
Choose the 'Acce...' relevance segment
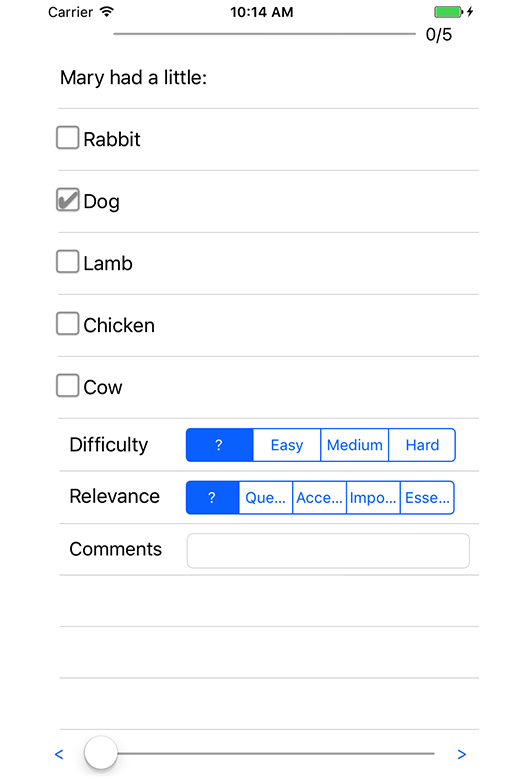(319, 497)
